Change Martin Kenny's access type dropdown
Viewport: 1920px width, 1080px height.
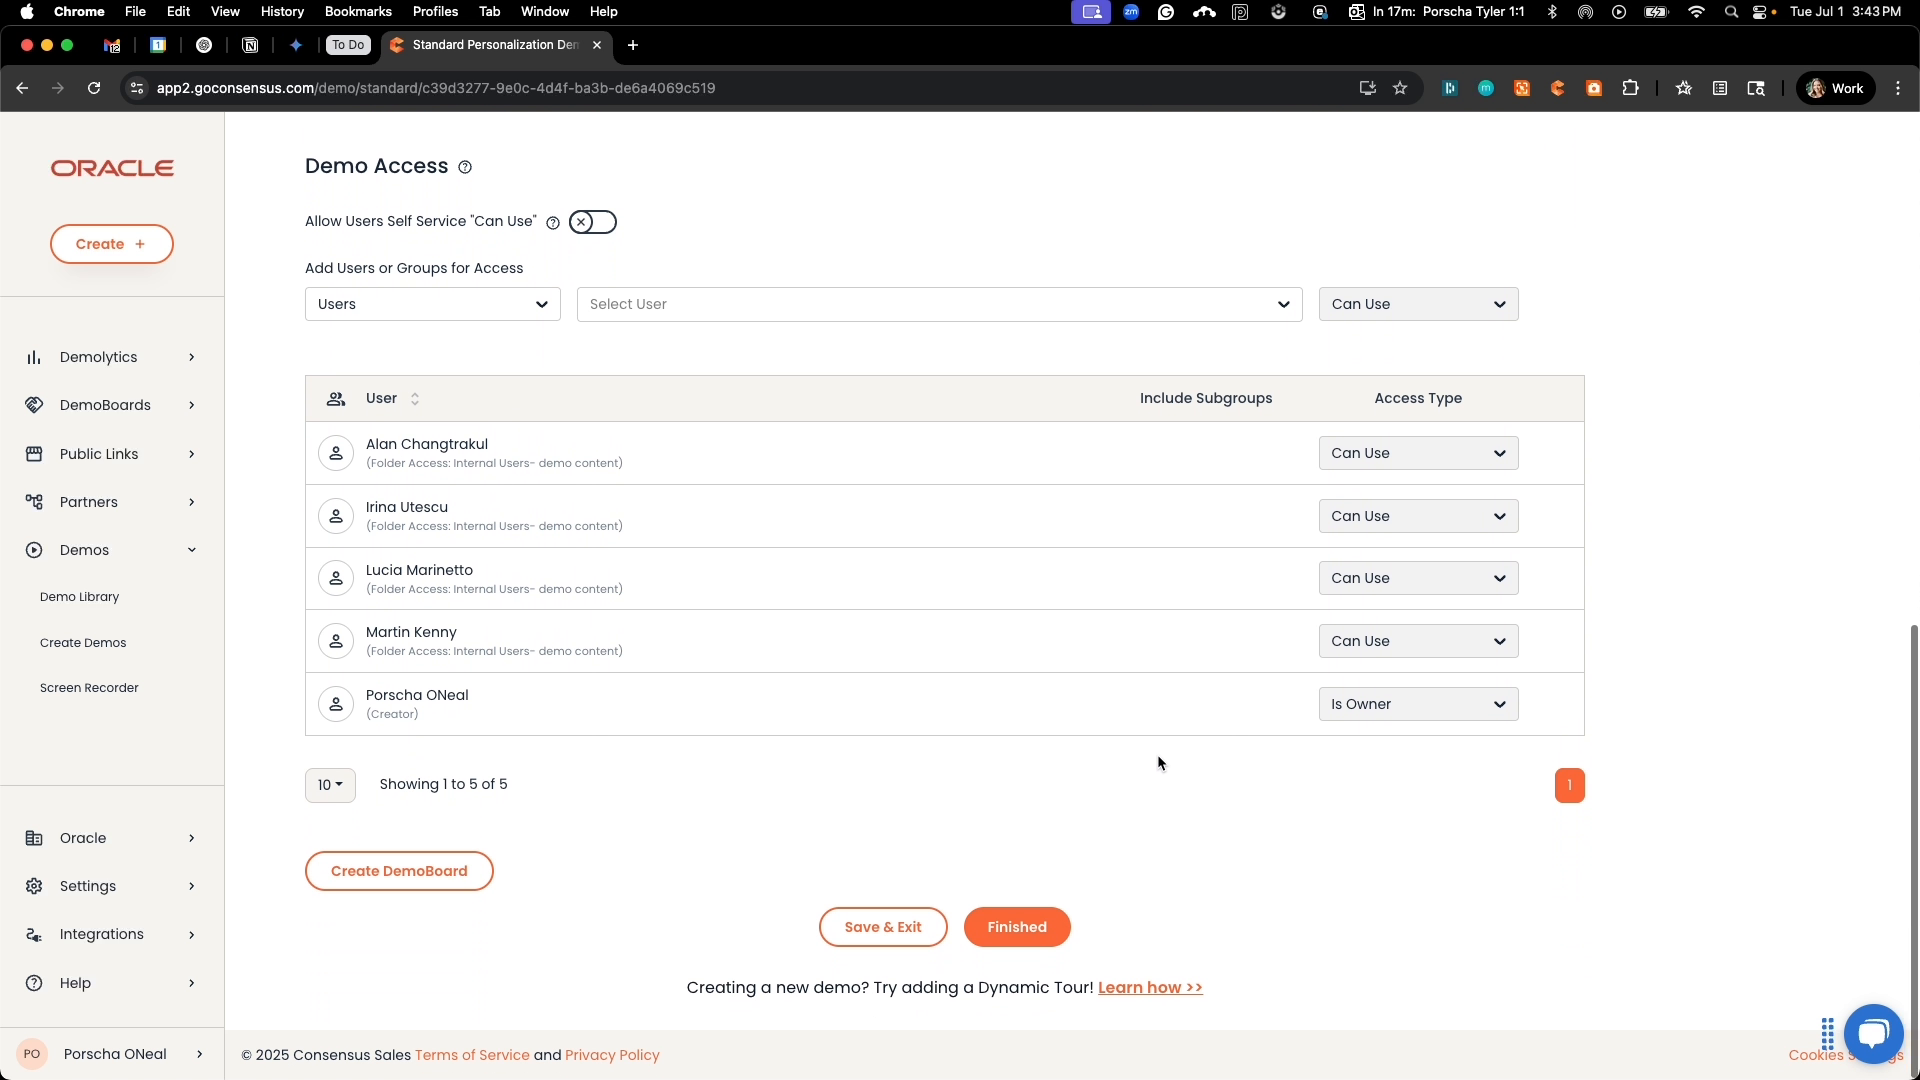(x=1418, y=641)
